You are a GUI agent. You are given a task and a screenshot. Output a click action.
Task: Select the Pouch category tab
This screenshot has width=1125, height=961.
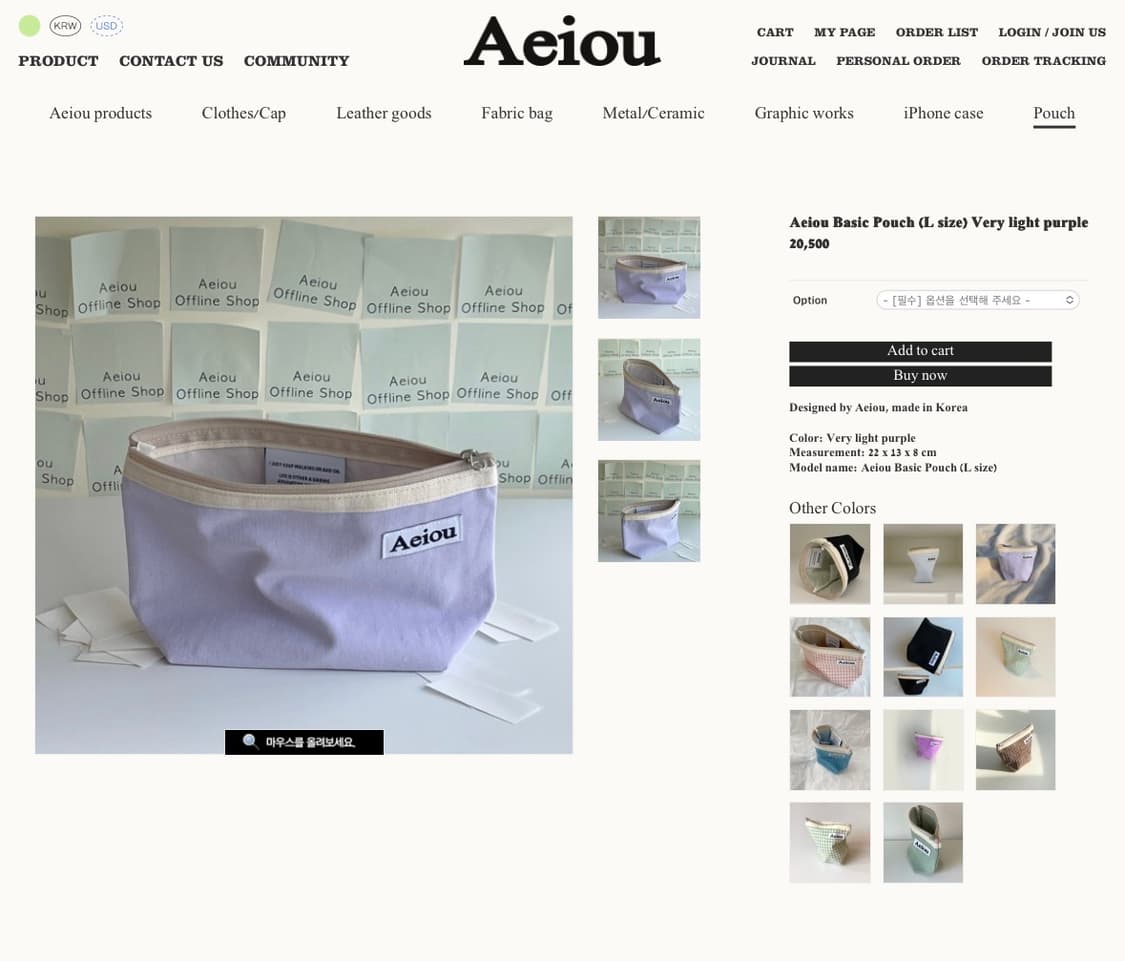[x=1054, y=113]
